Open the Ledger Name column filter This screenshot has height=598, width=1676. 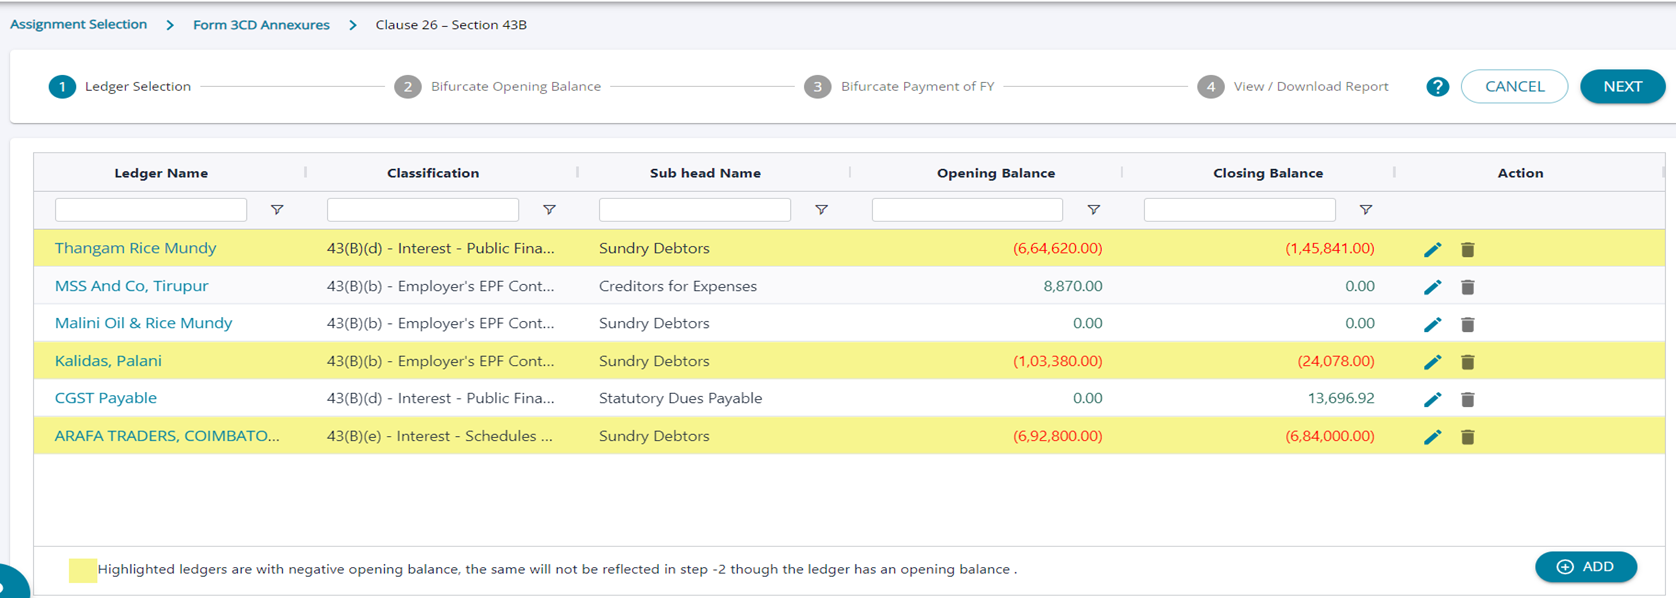(x=277, y=210)
